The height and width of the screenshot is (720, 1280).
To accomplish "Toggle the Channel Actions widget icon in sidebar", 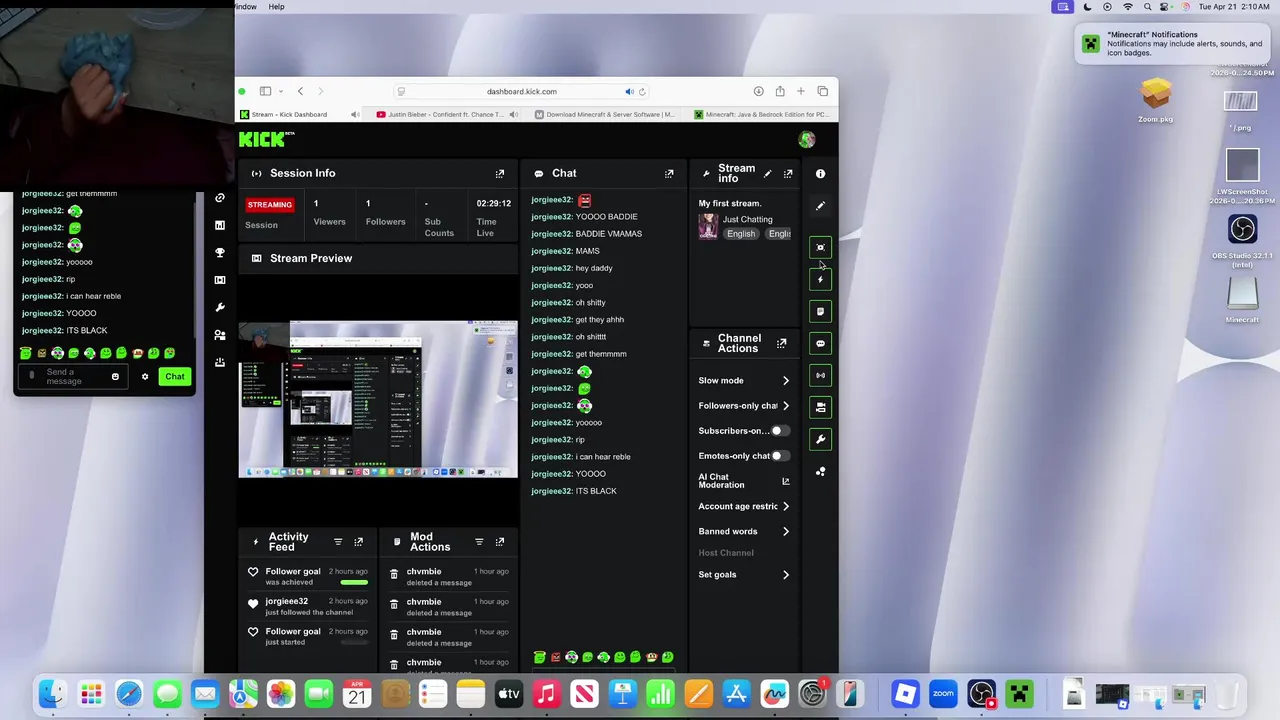I will [x=820, y=408].
